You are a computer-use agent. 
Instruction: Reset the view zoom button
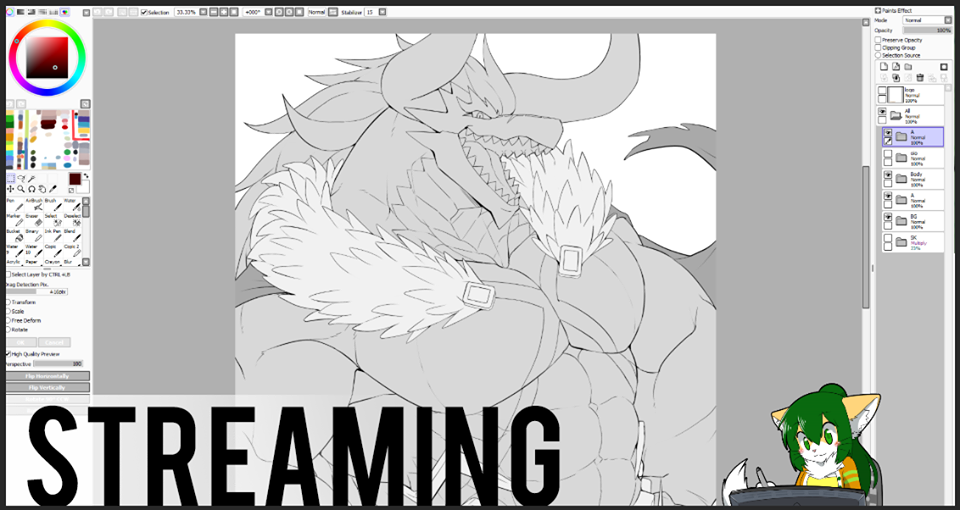(x=234, y=12)
